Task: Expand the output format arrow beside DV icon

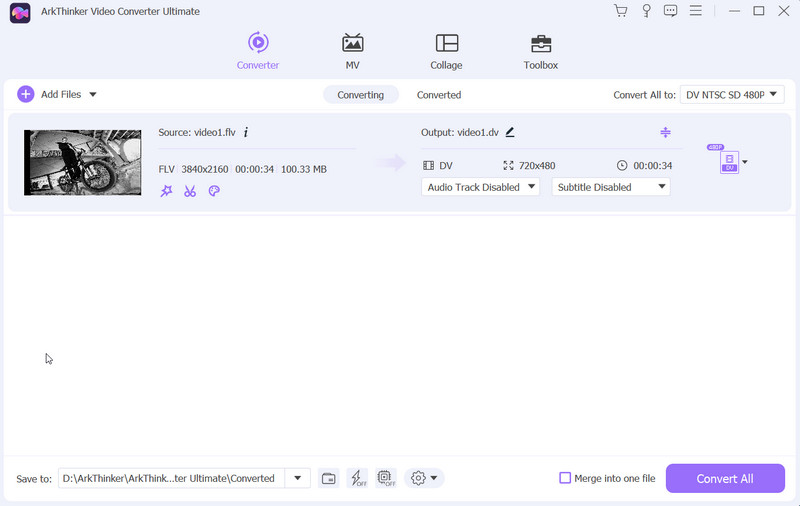Action: click(x=745, y=162)
